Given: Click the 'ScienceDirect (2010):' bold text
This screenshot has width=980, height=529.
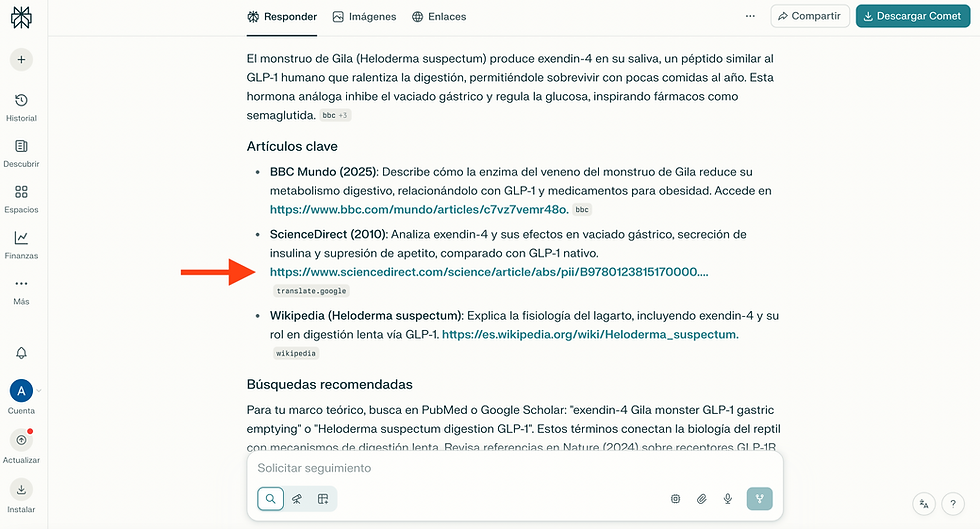Looking at the screenshot, I should coord(329,234).
